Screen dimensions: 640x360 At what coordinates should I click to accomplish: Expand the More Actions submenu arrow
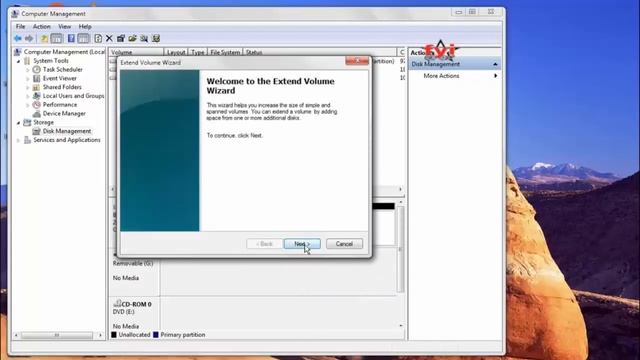(496, 76)
